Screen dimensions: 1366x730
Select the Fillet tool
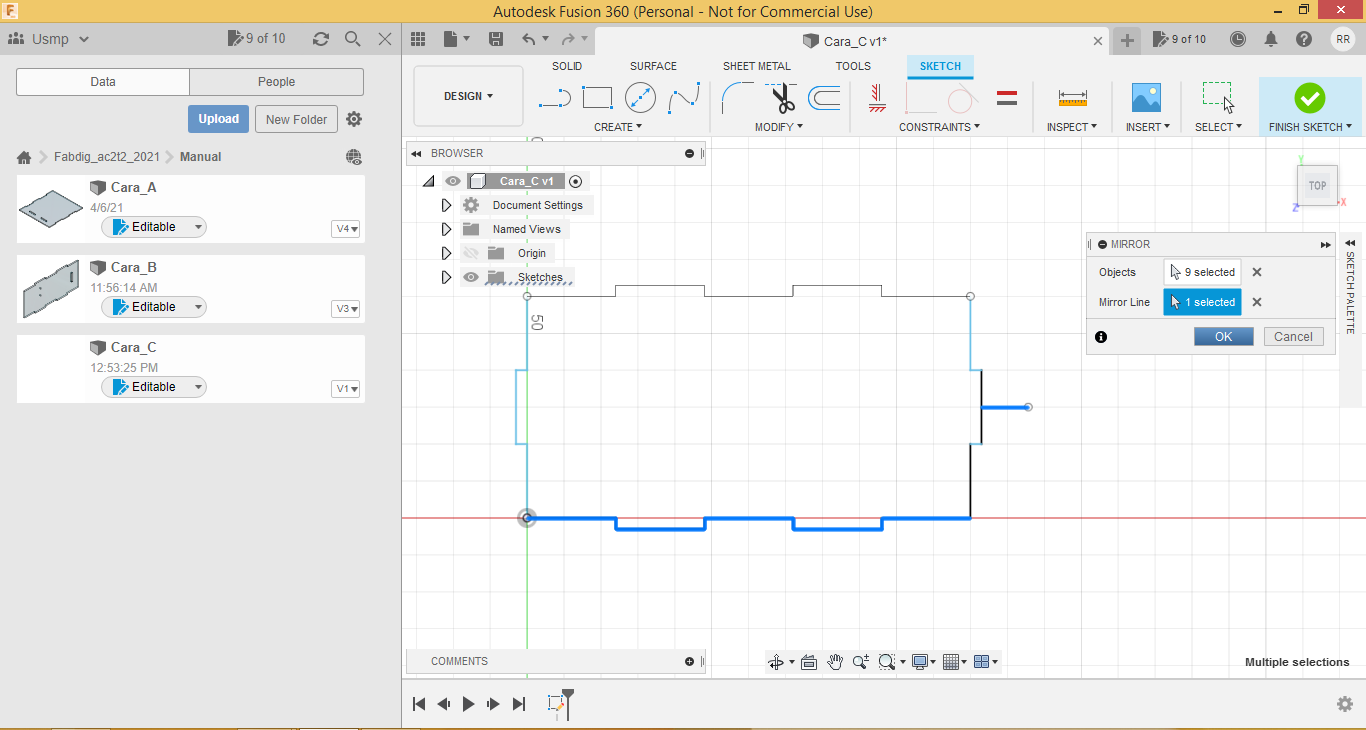[738, 98]
